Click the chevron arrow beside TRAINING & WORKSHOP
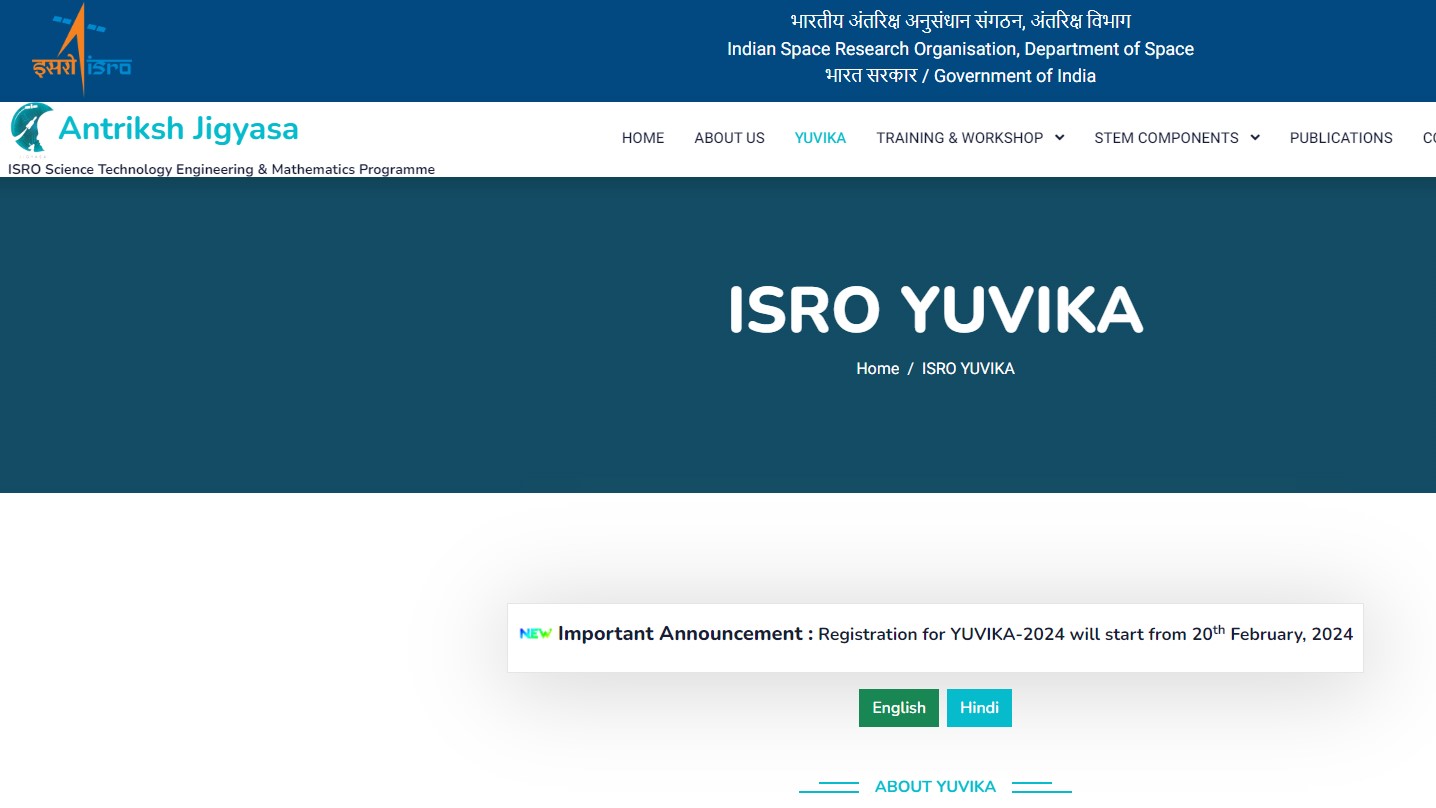 (x=1060, y=139)
